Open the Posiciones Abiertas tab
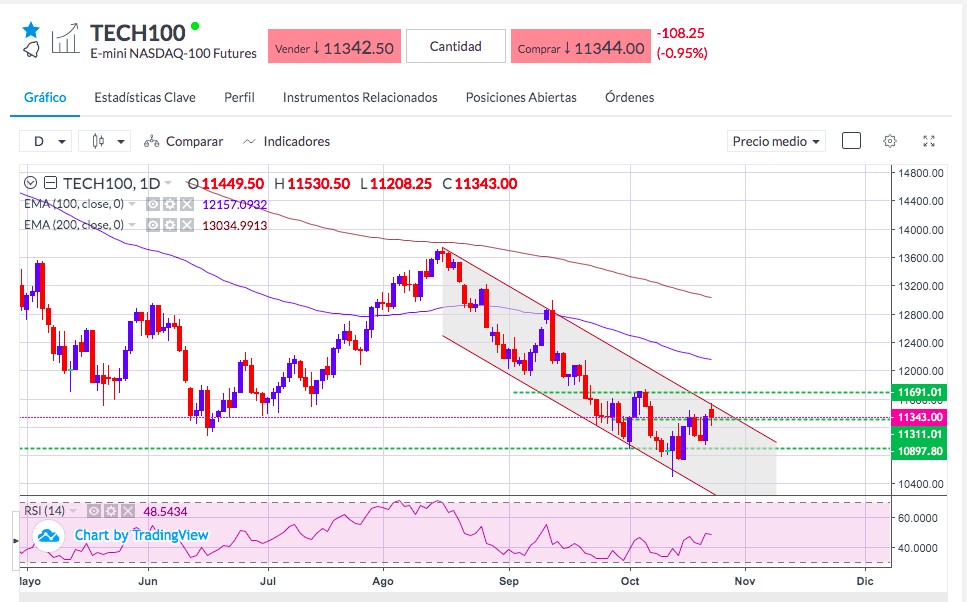The width and height of the screenshot is (967, 602). (521, 97)
